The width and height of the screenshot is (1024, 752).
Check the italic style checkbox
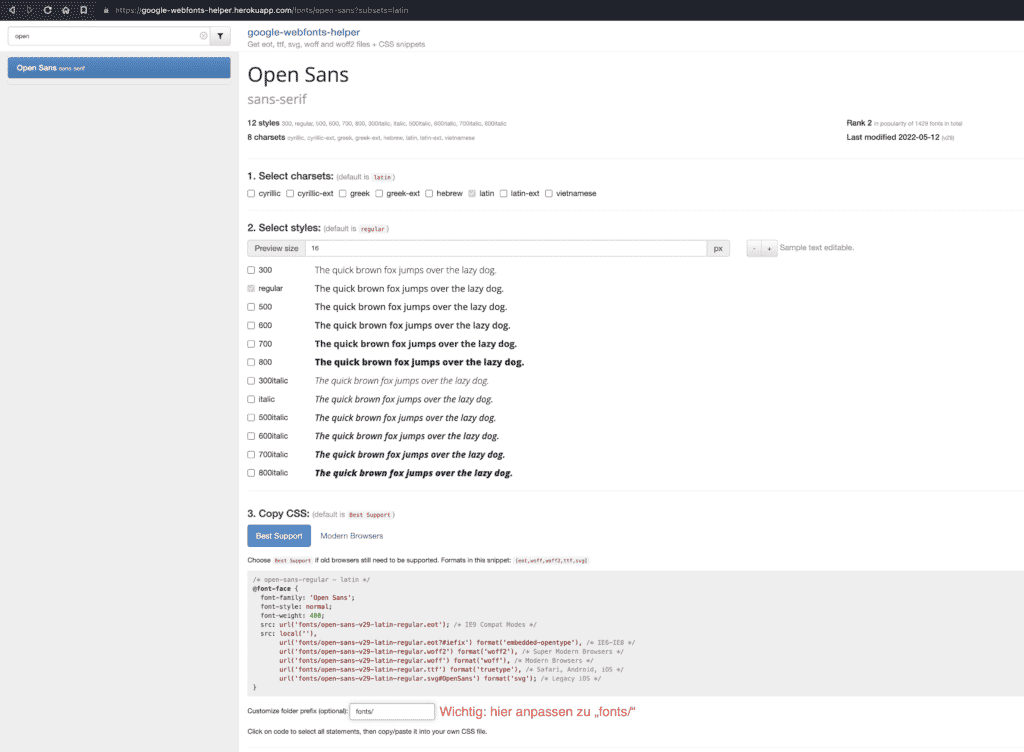tap(251, 399)
